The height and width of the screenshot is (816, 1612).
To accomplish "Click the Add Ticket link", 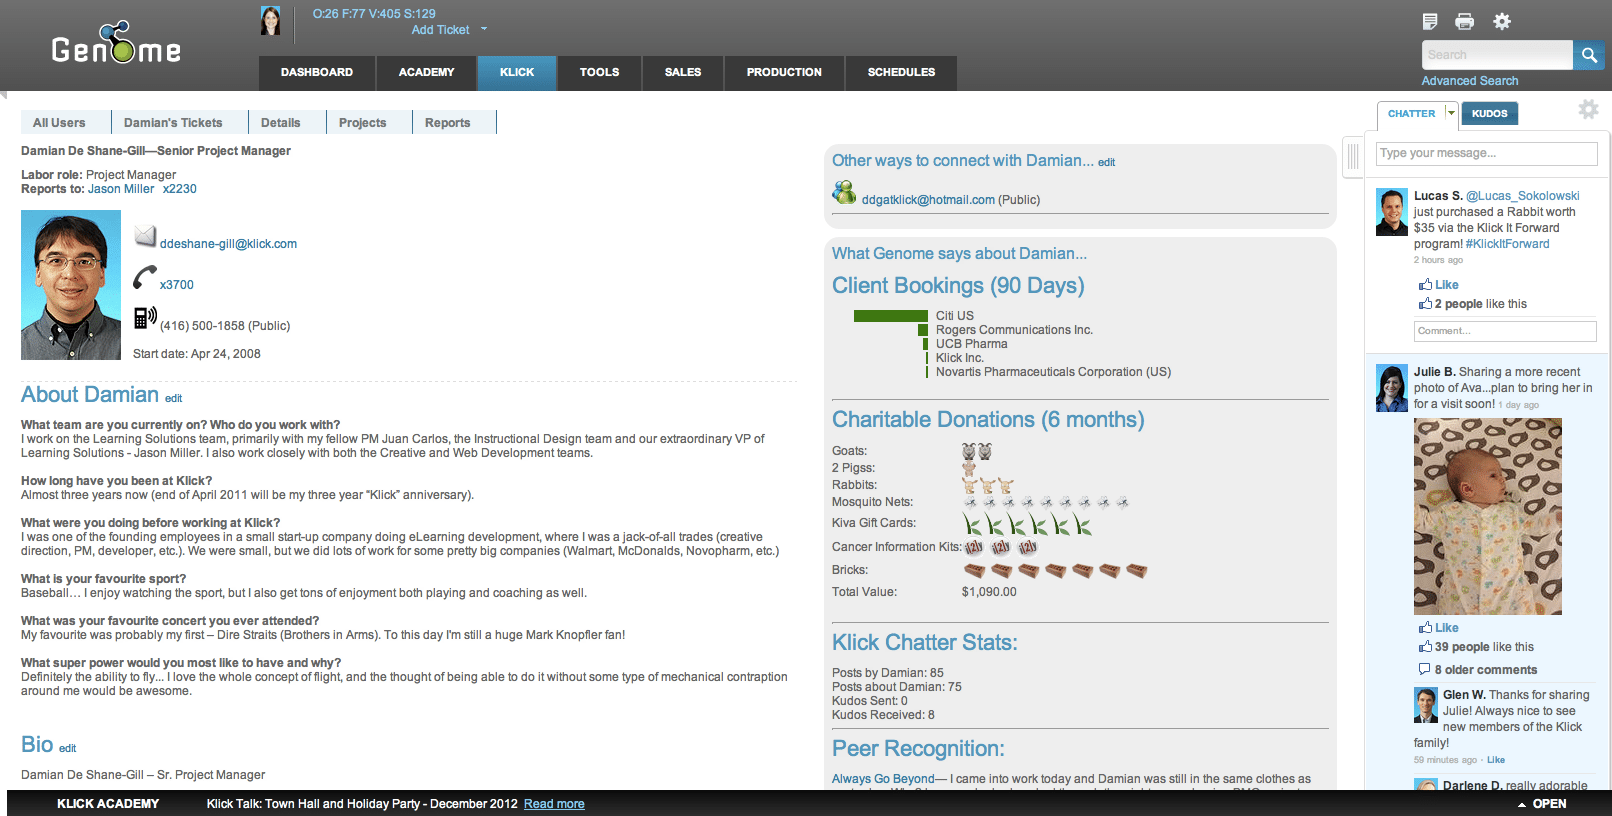I will (x=440, y=30).
